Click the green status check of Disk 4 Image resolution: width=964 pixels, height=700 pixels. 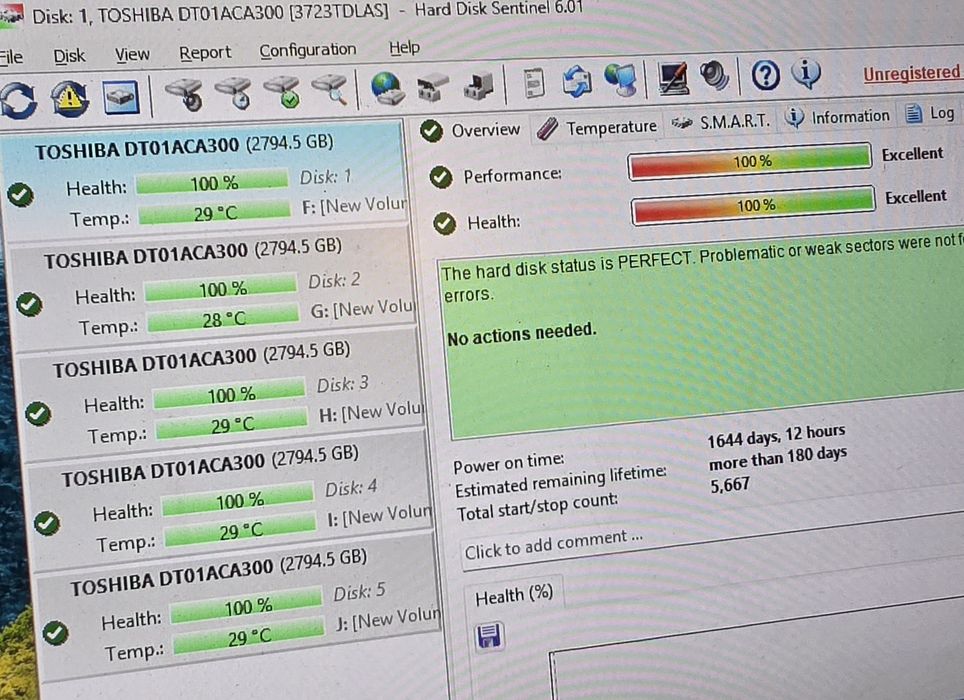click(x=47, y=523)
